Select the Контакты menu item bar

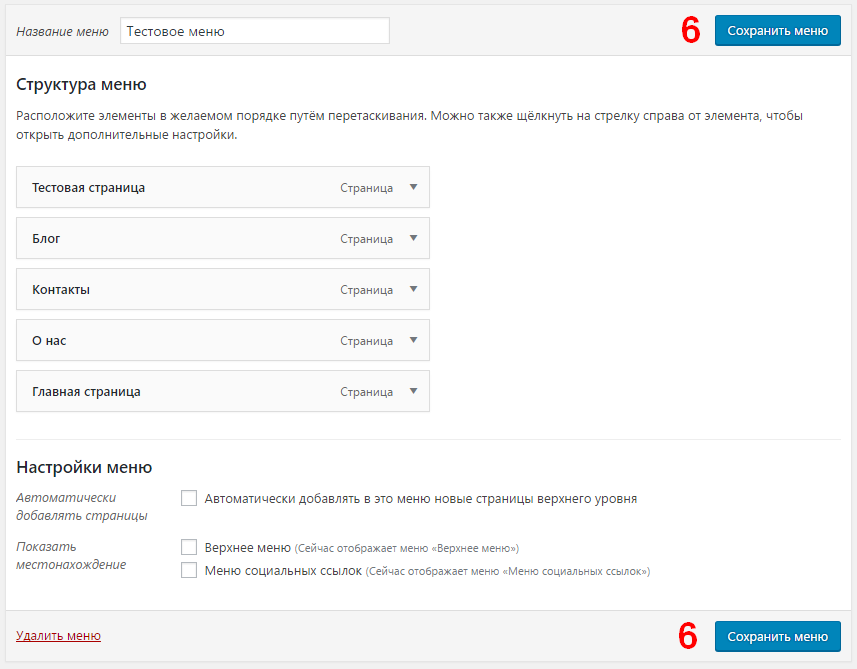point(223,289)
